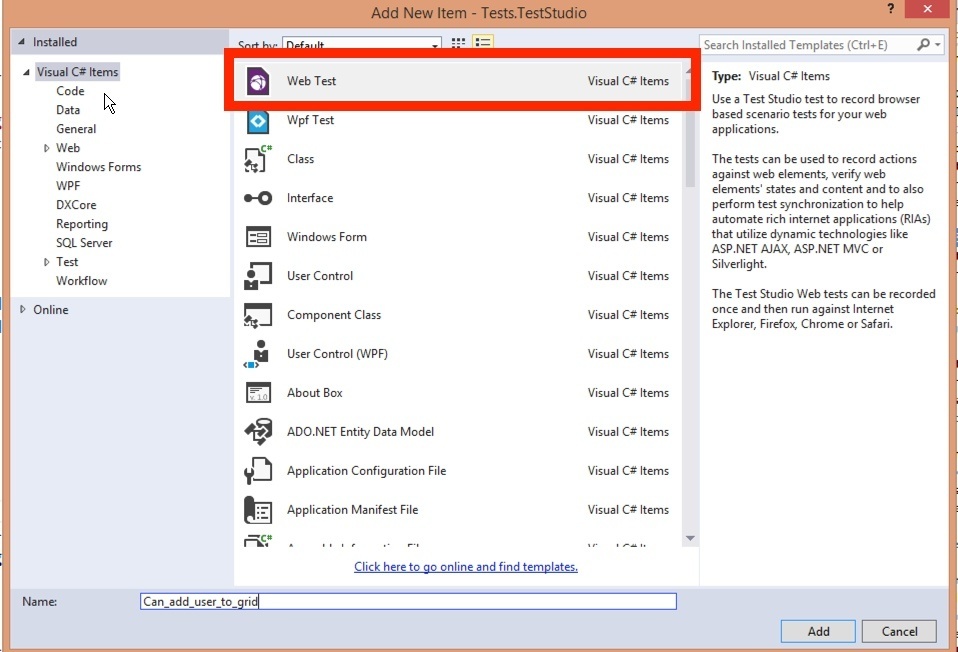Select the Component Class template name

pyautogui.click(x=334, y=315)
